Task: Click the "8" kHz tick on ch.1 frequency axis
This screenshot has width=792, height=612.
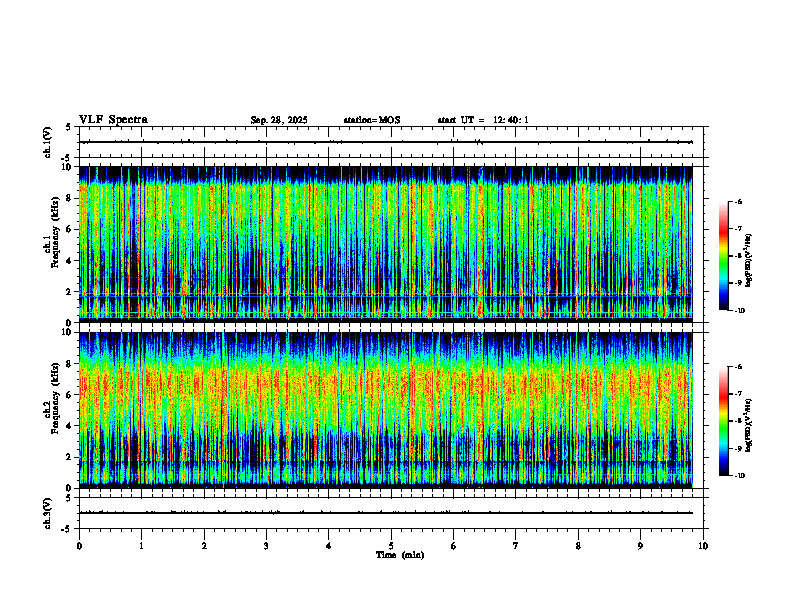Action: (x=70, y=198)
